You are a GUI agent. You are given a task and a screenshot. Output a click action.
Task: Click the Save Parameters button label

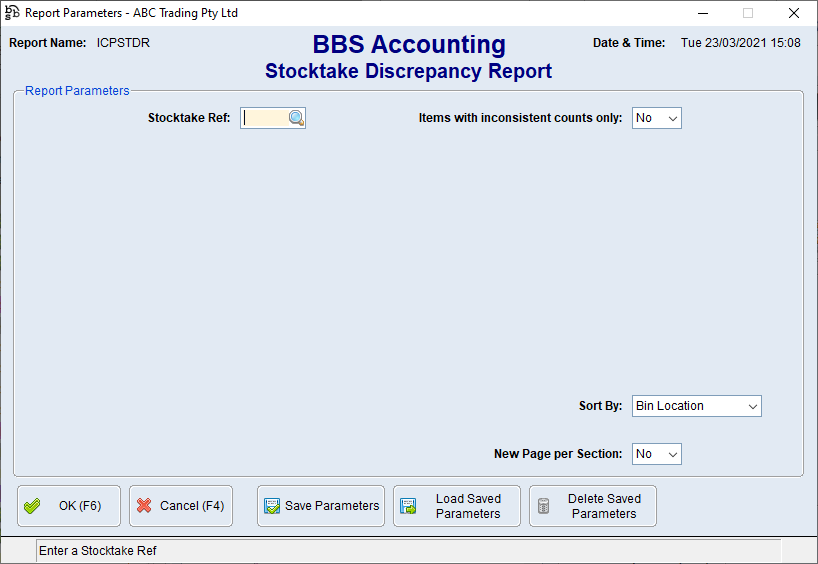tap(332, 506)
